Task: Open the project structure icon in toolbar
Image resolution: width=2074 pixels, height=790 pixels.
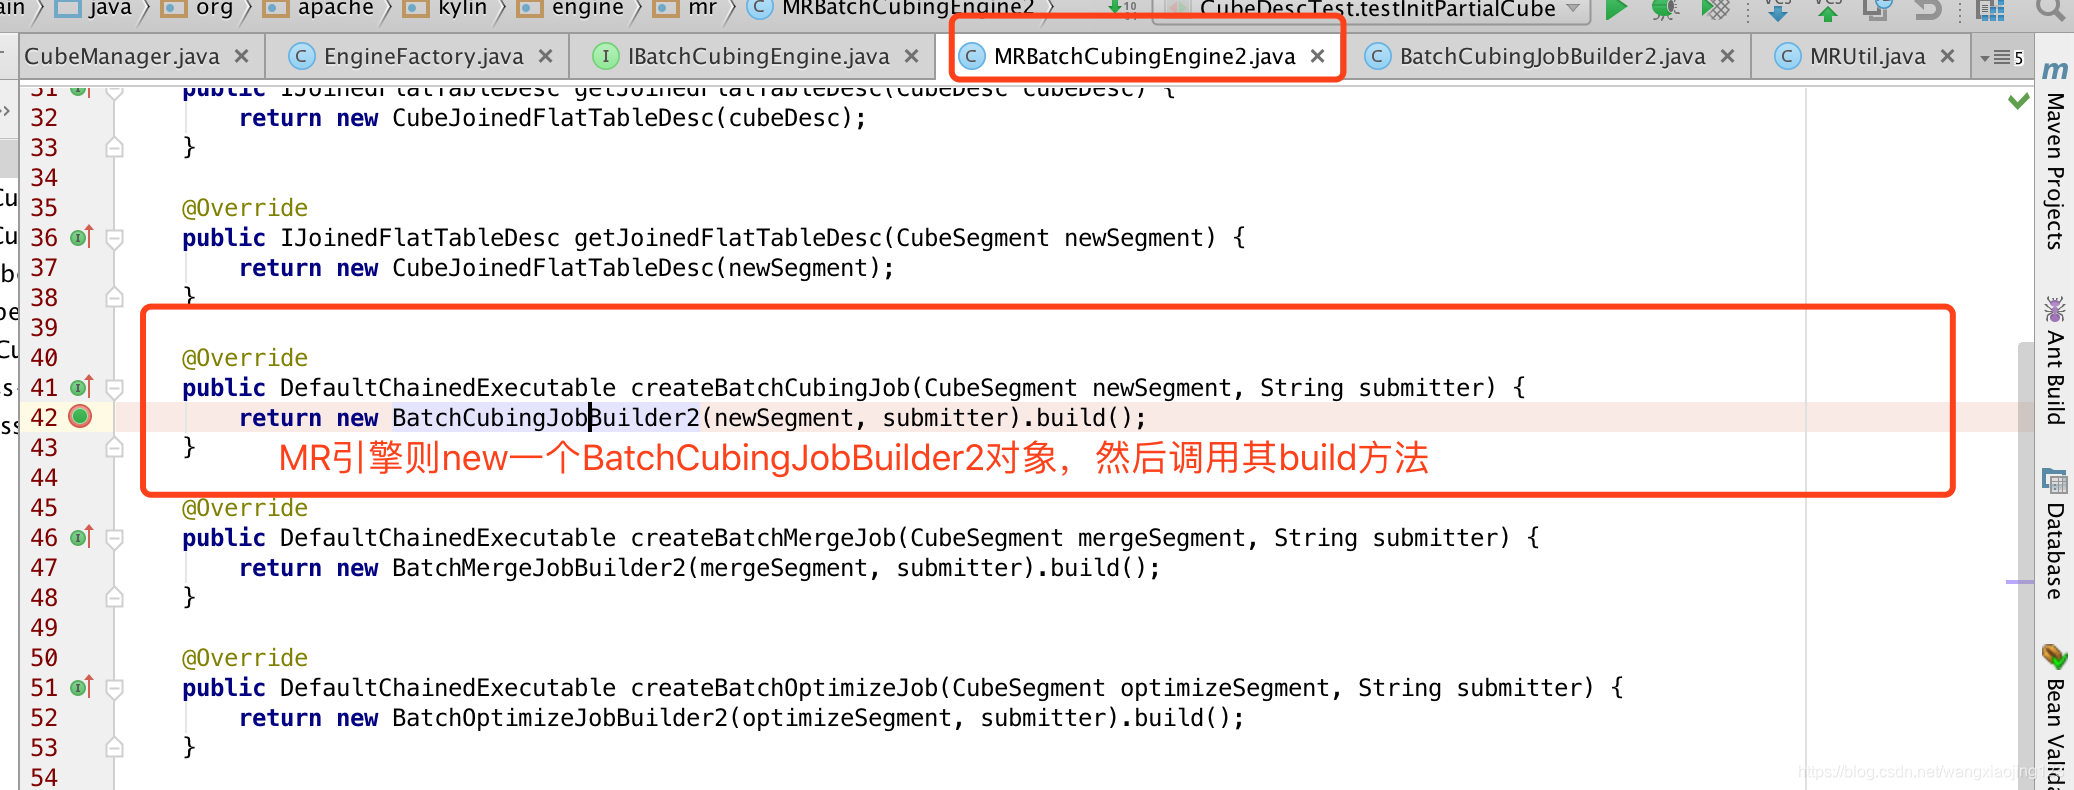Action: pyautogui.click(x=1990, y=9)
